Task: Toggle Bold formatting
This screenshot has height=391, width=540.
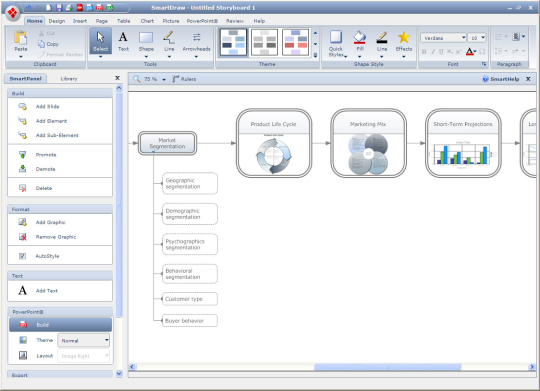Action: click(424, 52)
